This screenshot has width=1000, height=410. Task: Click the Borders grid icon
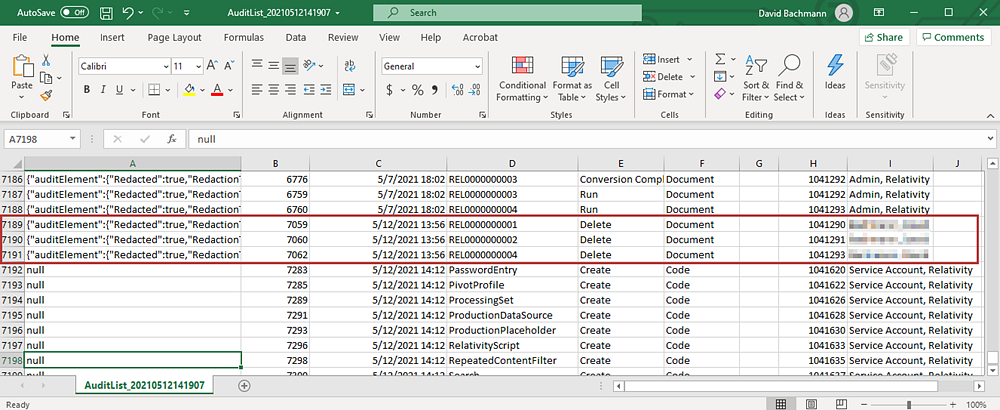[x=154, y=89]
